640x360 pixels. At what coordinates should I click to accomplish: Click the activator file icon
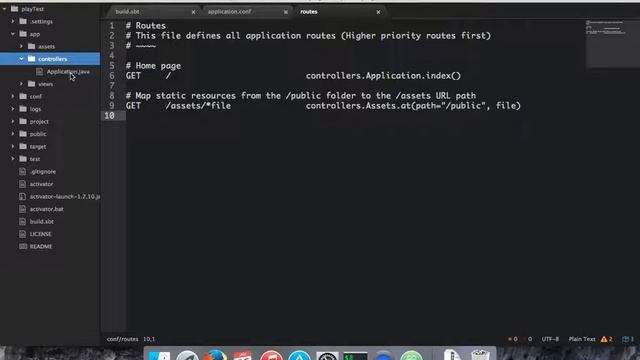coord(23,184)
